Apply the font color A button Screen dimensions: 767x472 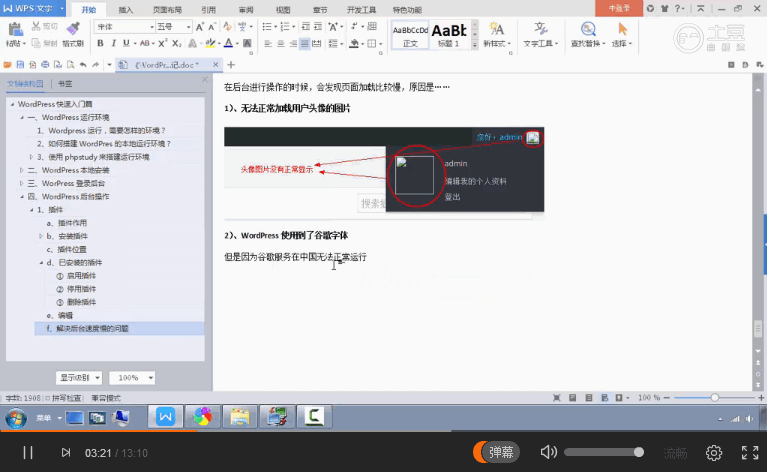(228, 44)
